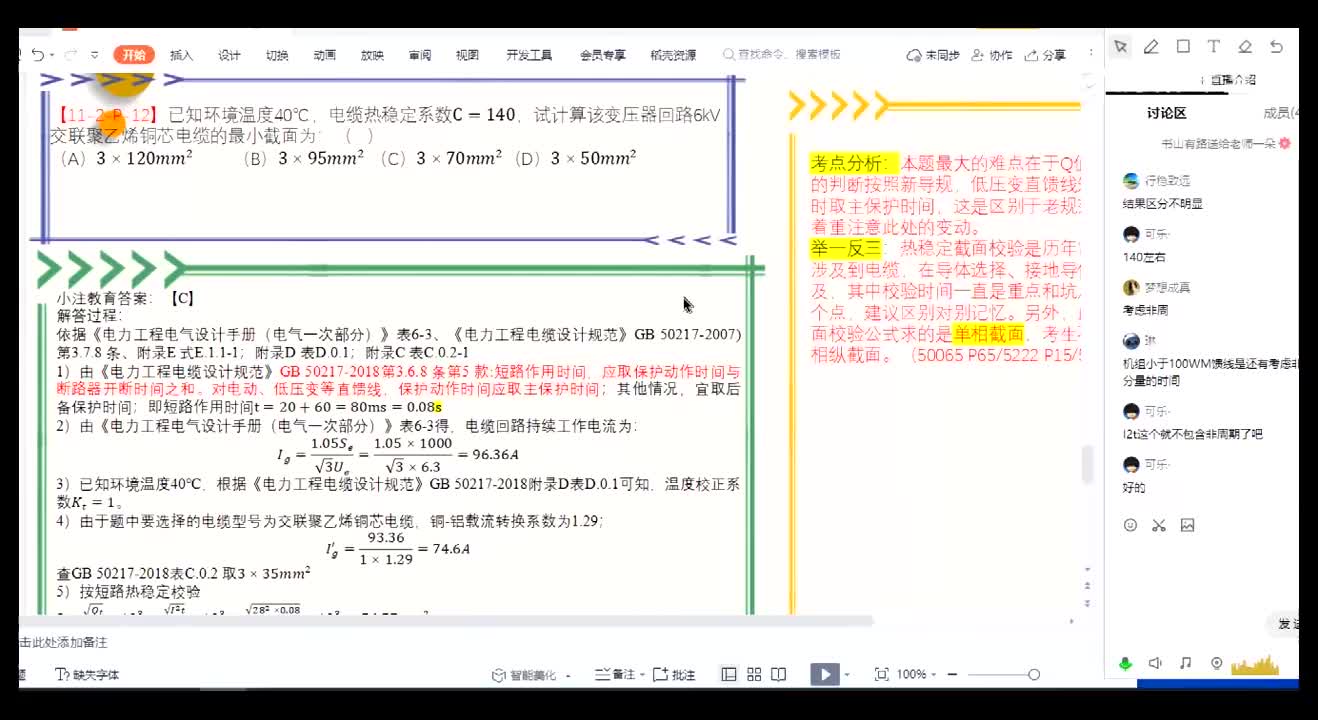Adjust the zoom slider handle
The height and width of the screenshot is (720, 1318).
coord(1034,675)
